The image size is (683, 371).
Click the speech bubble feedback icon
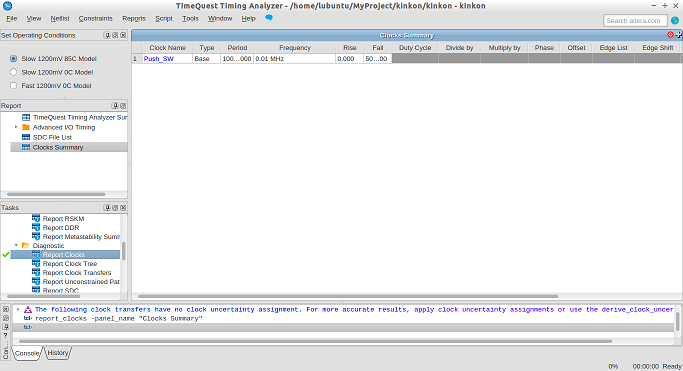[269, 18]
